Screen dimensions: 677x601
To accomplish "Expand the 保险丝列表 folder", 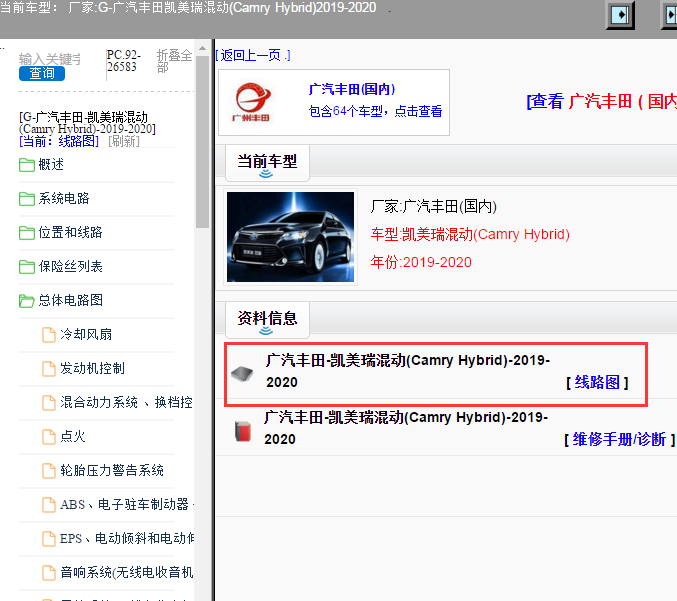I will coord(27,267).
